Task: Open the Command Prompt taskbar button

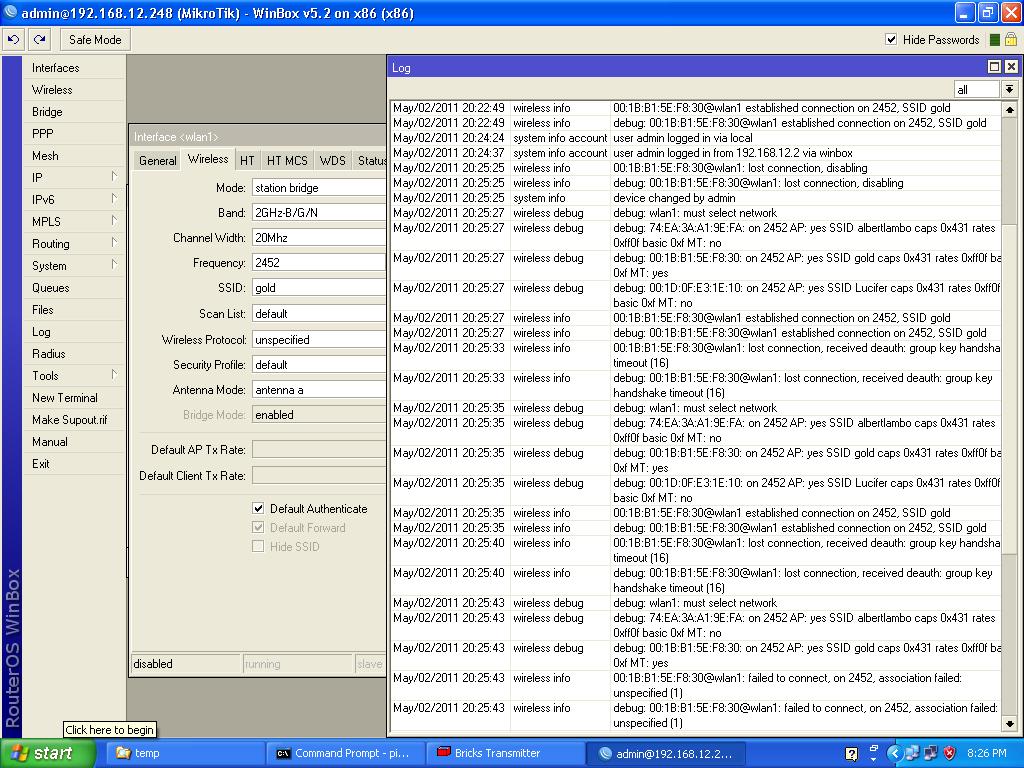Action: click(x=345, y=753)
